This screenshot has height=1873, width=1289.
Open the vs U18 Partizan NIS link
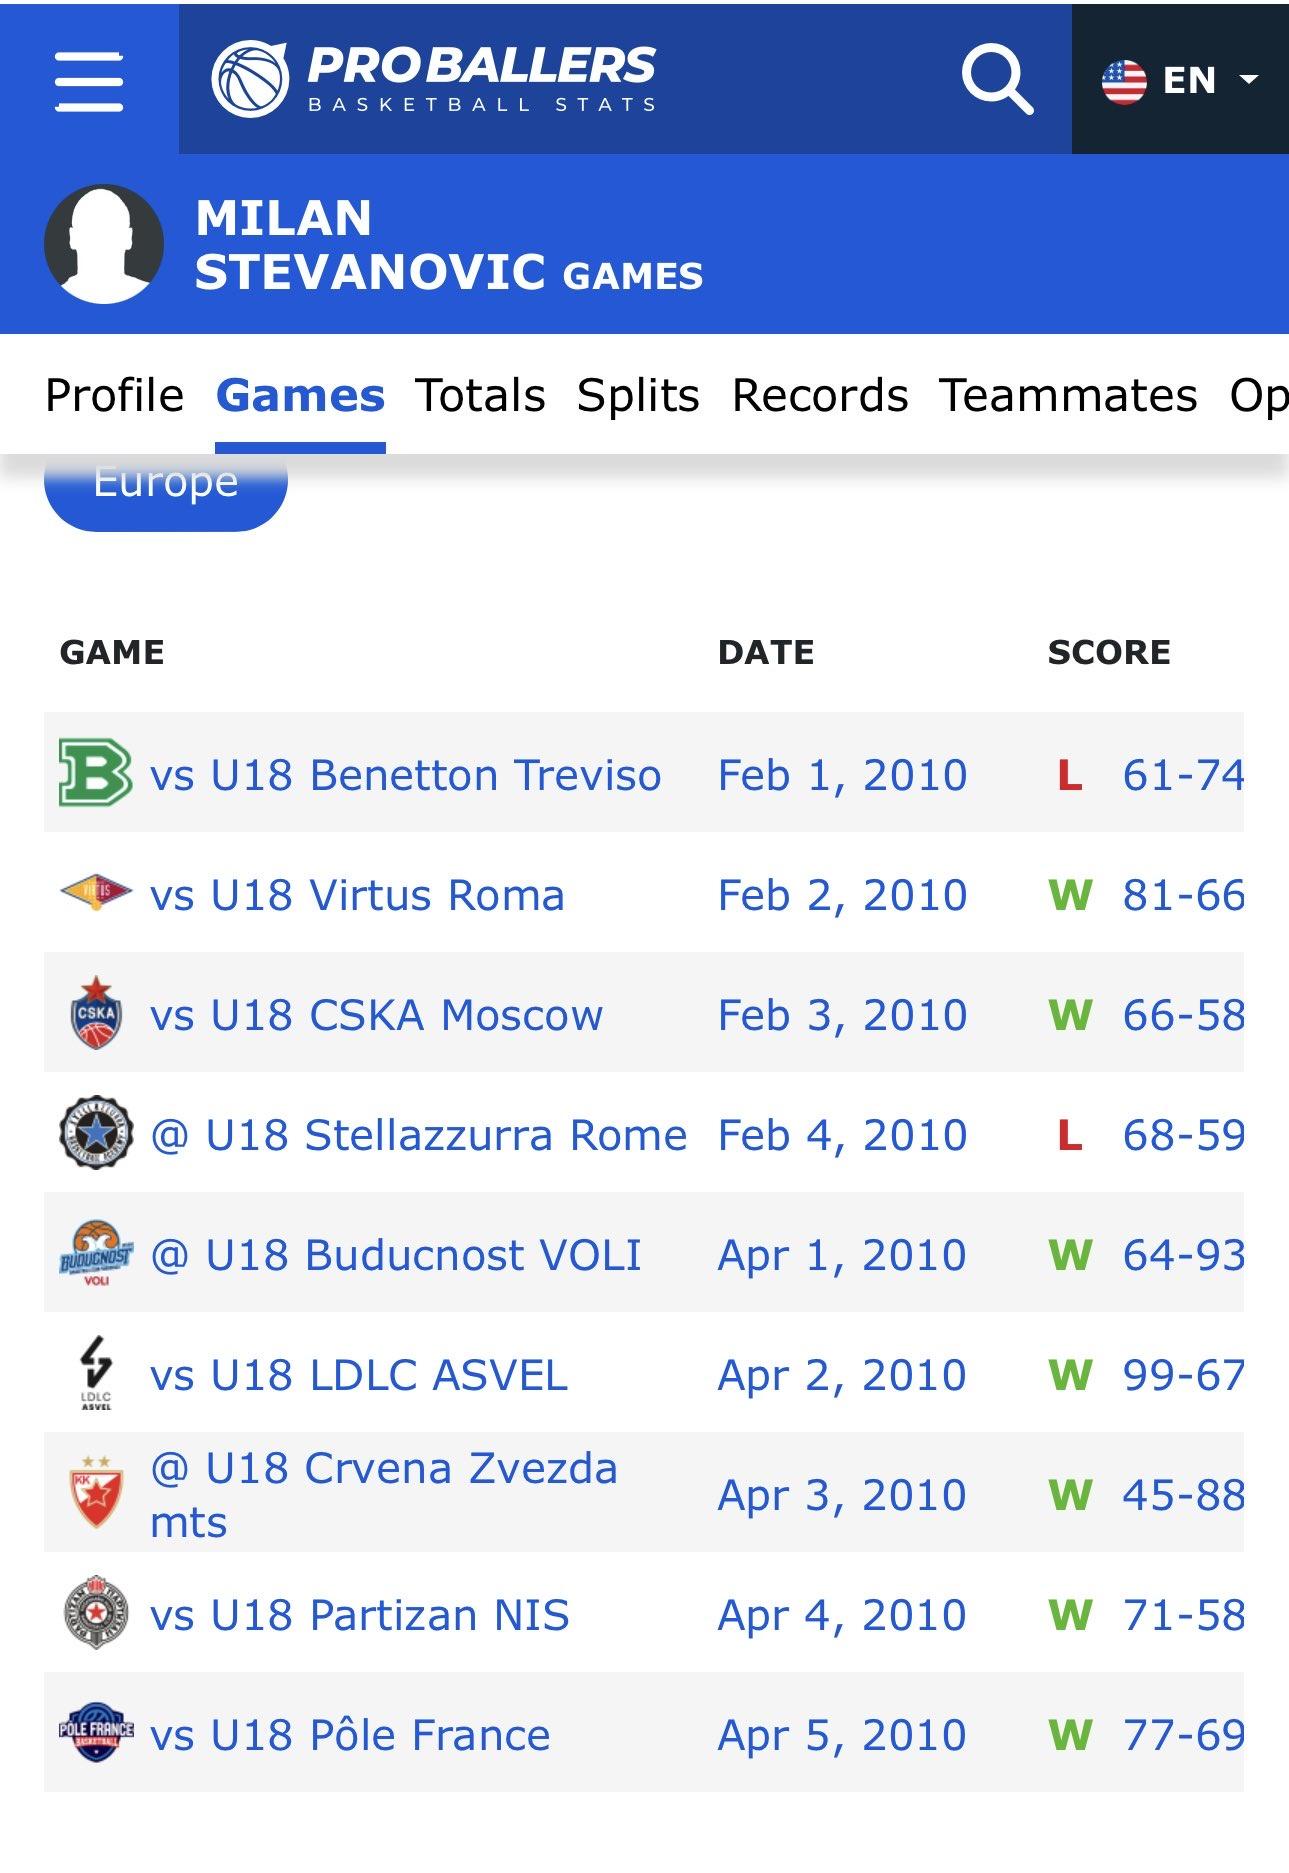360,1615
